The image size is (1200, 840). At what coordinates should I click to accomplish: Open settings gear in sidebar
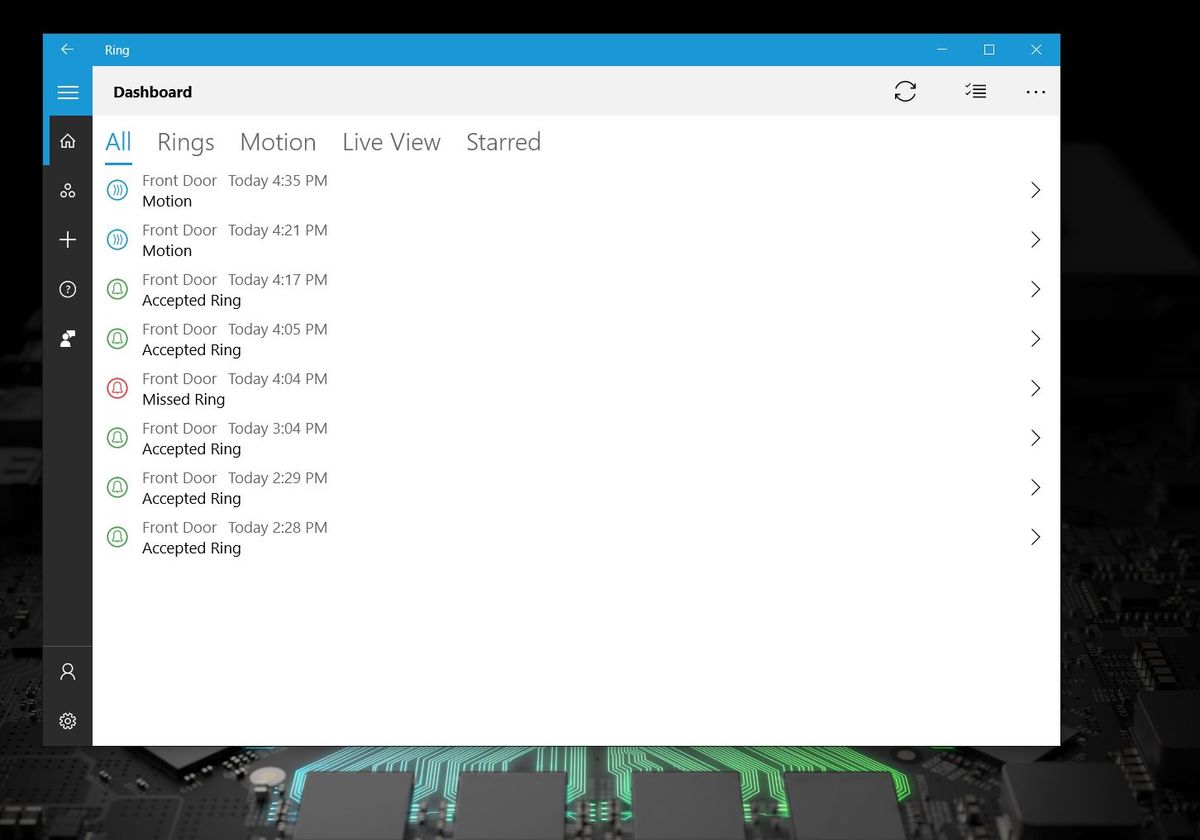[68, 721]
